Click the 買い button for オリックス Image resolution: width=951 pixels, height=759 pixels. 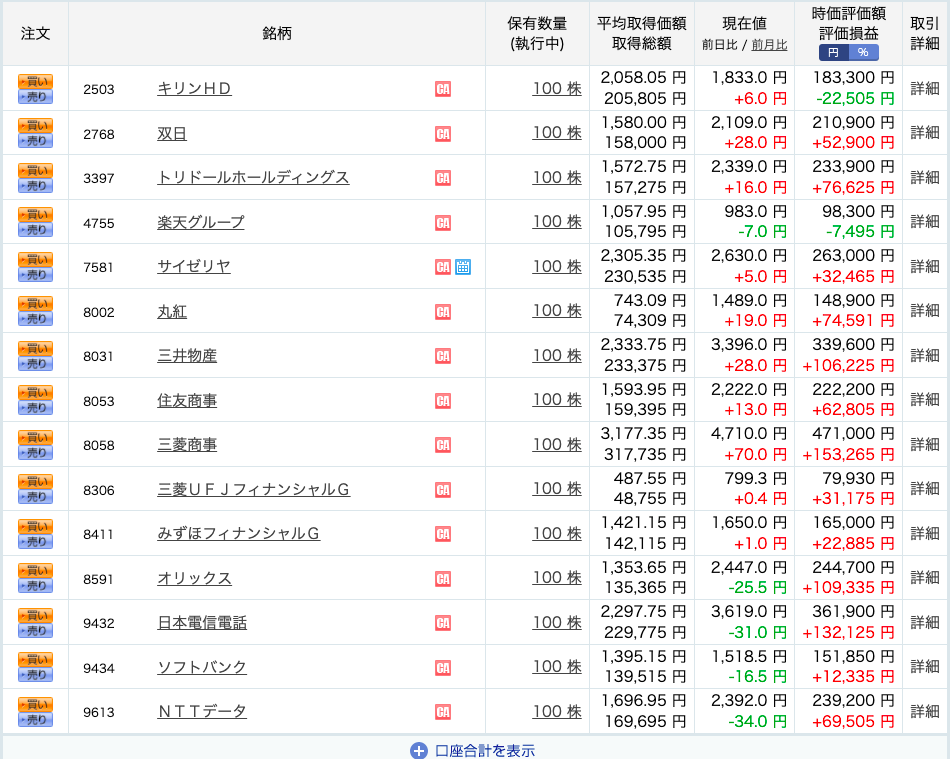[35, 571]
